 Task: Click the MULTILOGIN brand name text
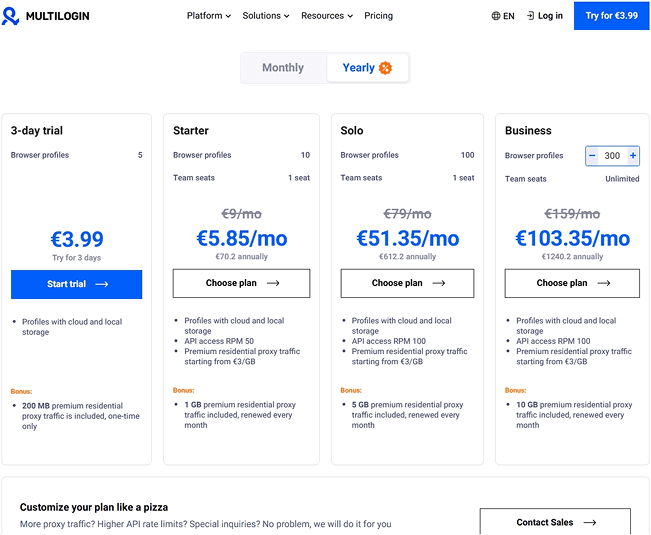pos(57,16)
